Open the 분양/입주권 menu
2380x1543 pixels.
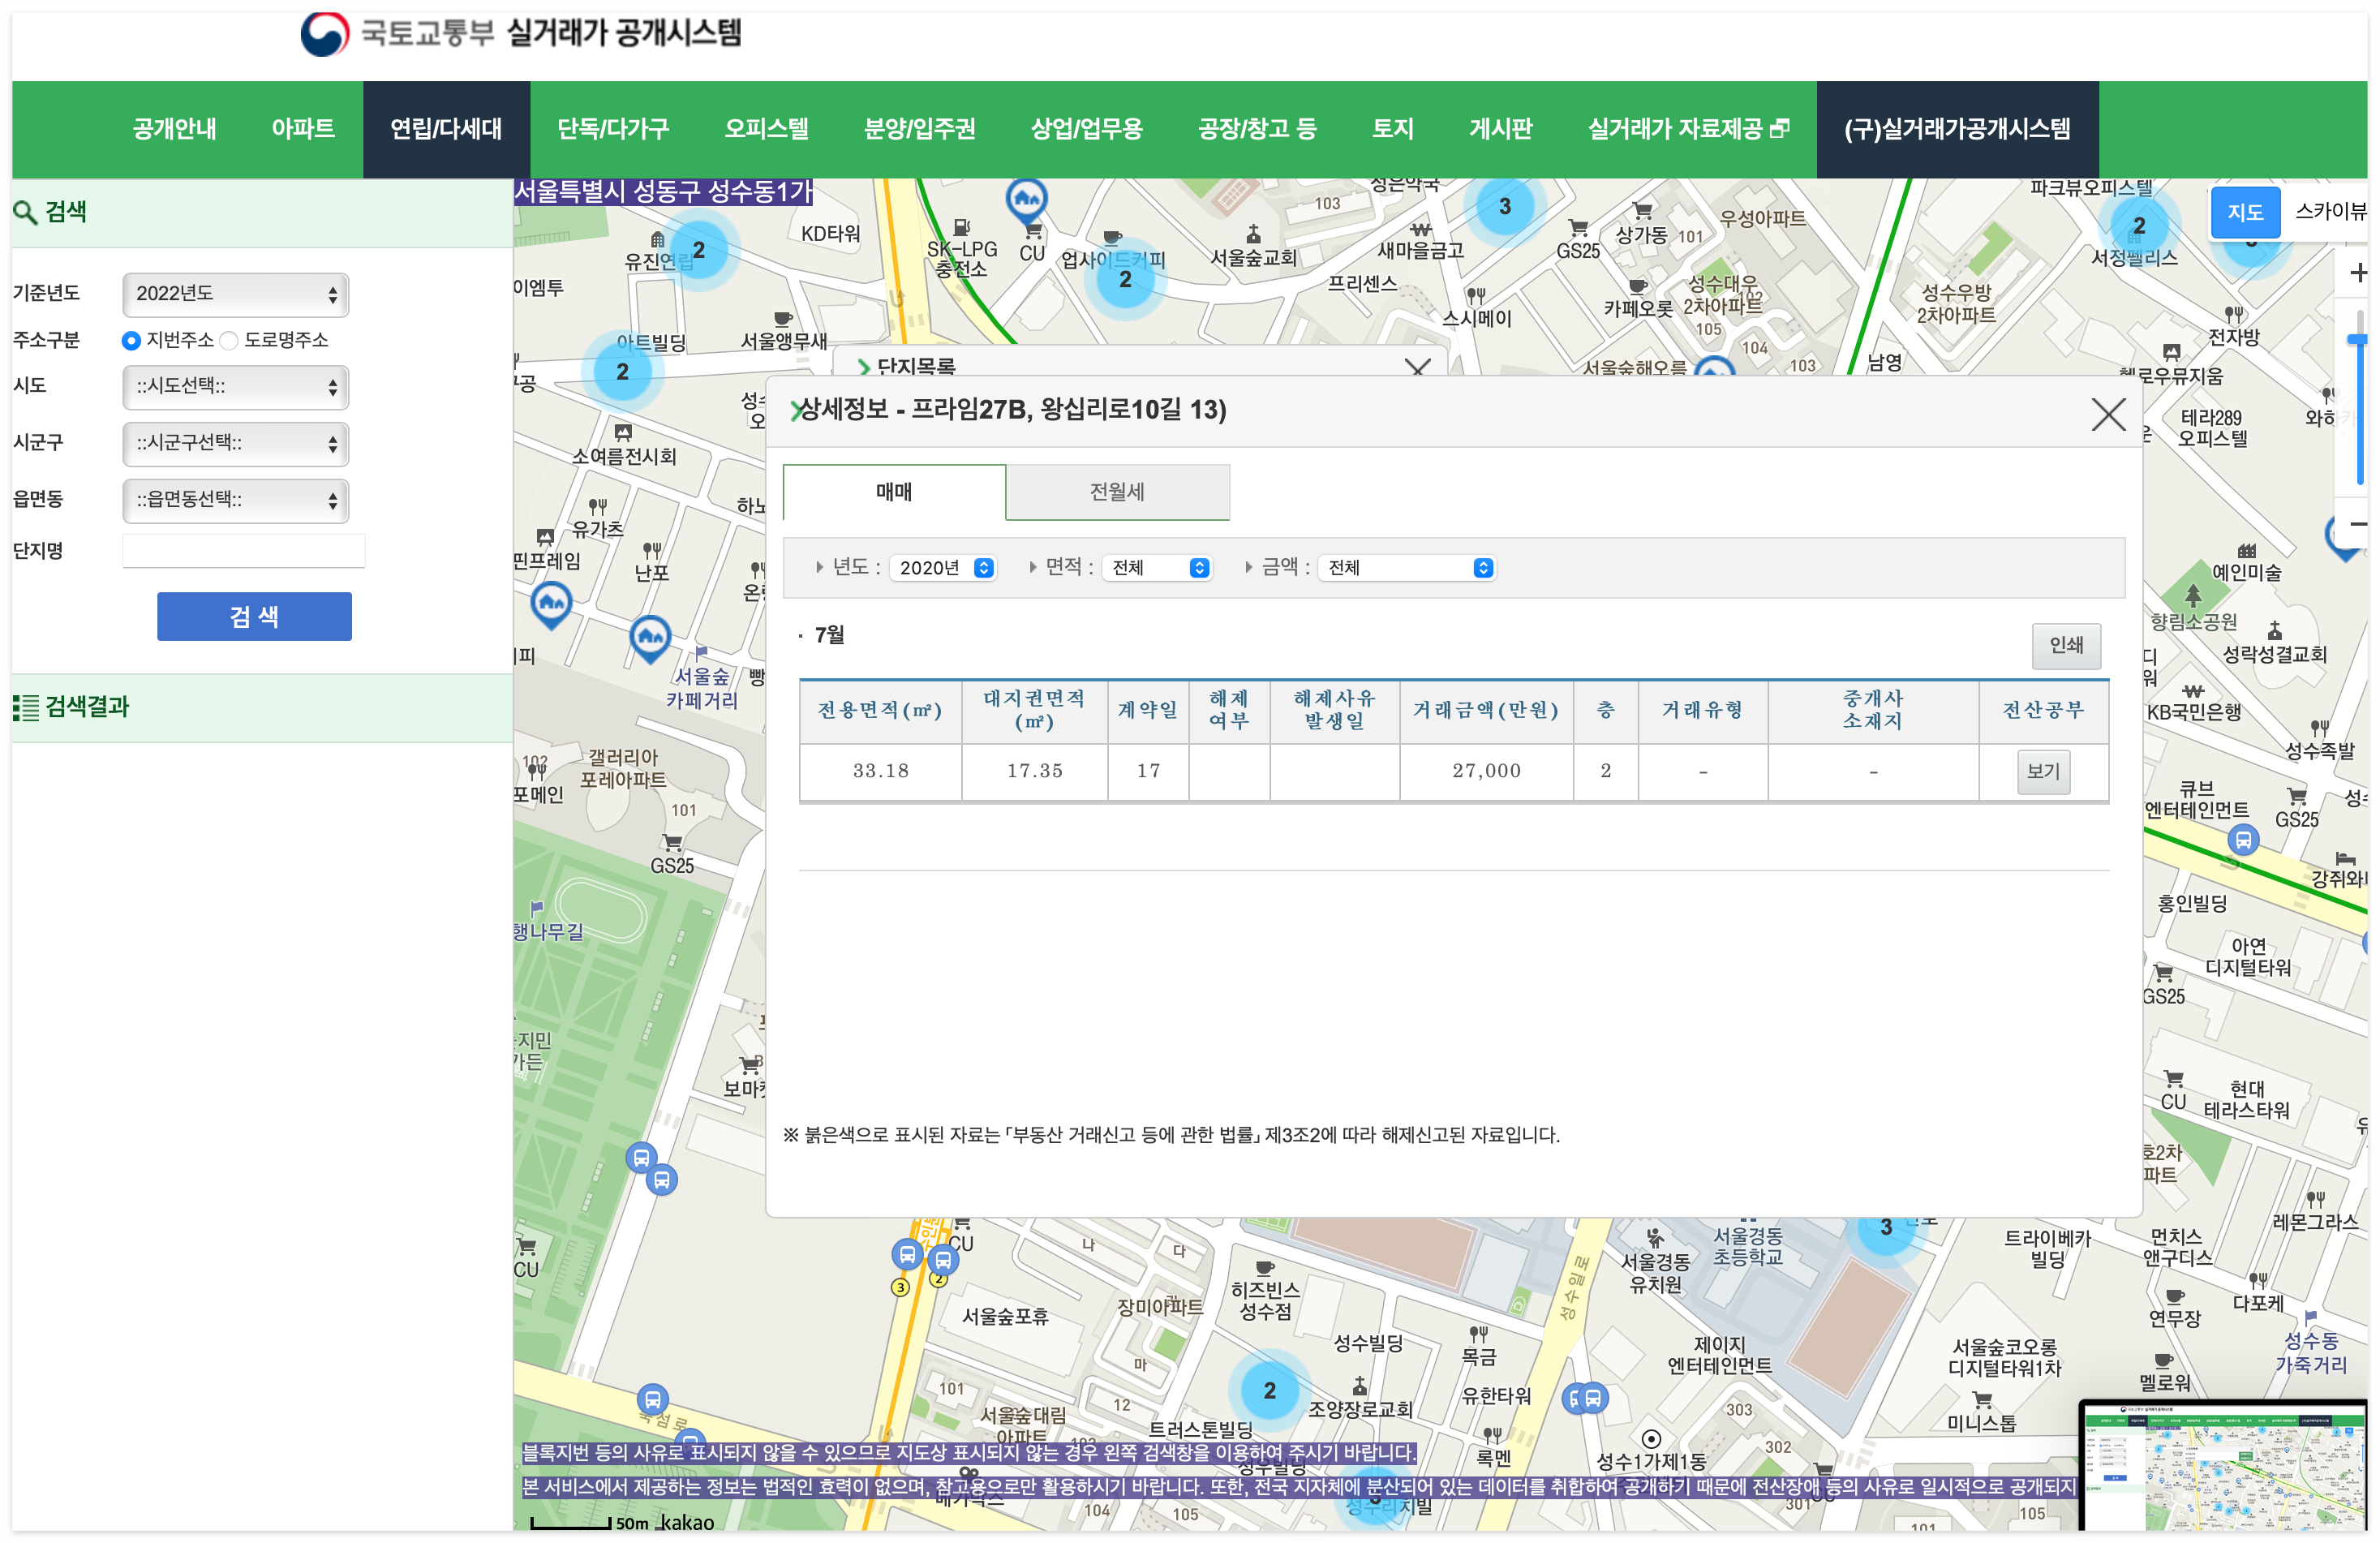(x=919, y=129)
